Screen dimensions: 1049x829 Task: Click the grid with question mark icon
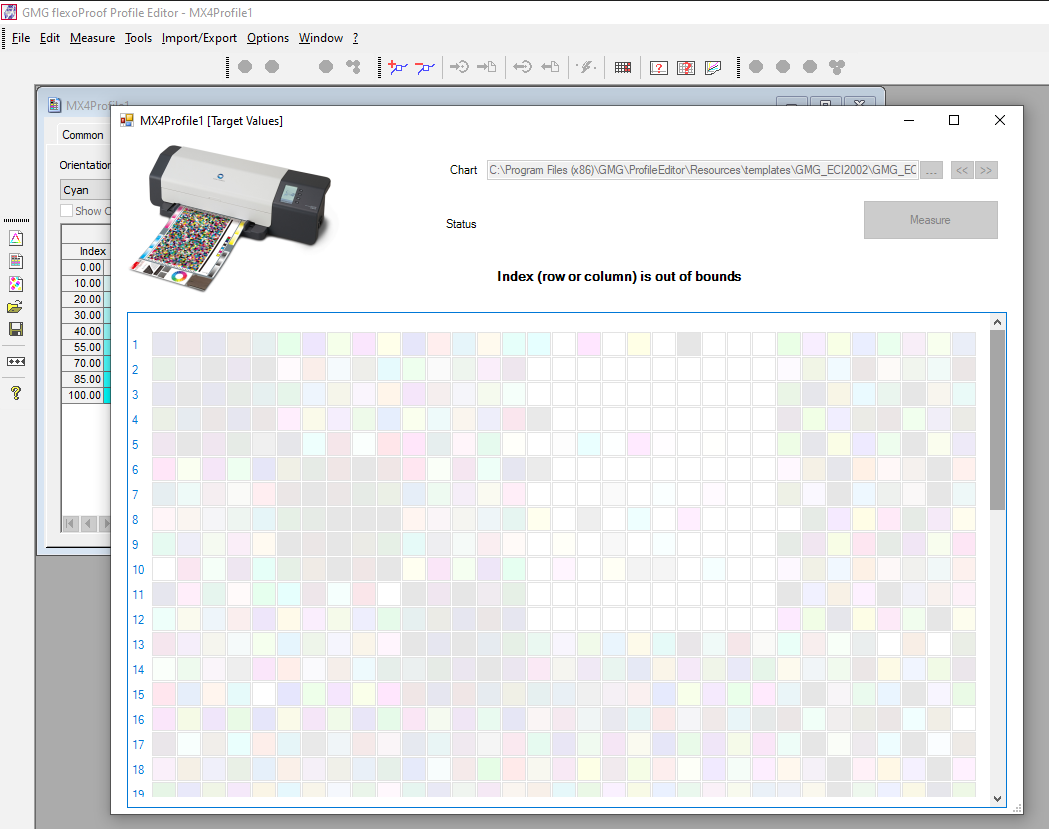click(x=686, y=68)
